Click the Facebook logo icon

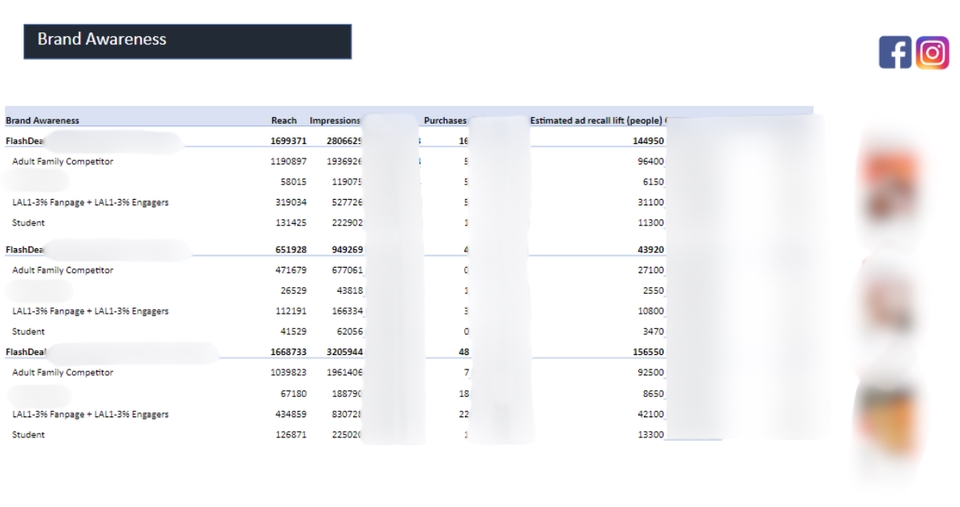tap(895, 52)
